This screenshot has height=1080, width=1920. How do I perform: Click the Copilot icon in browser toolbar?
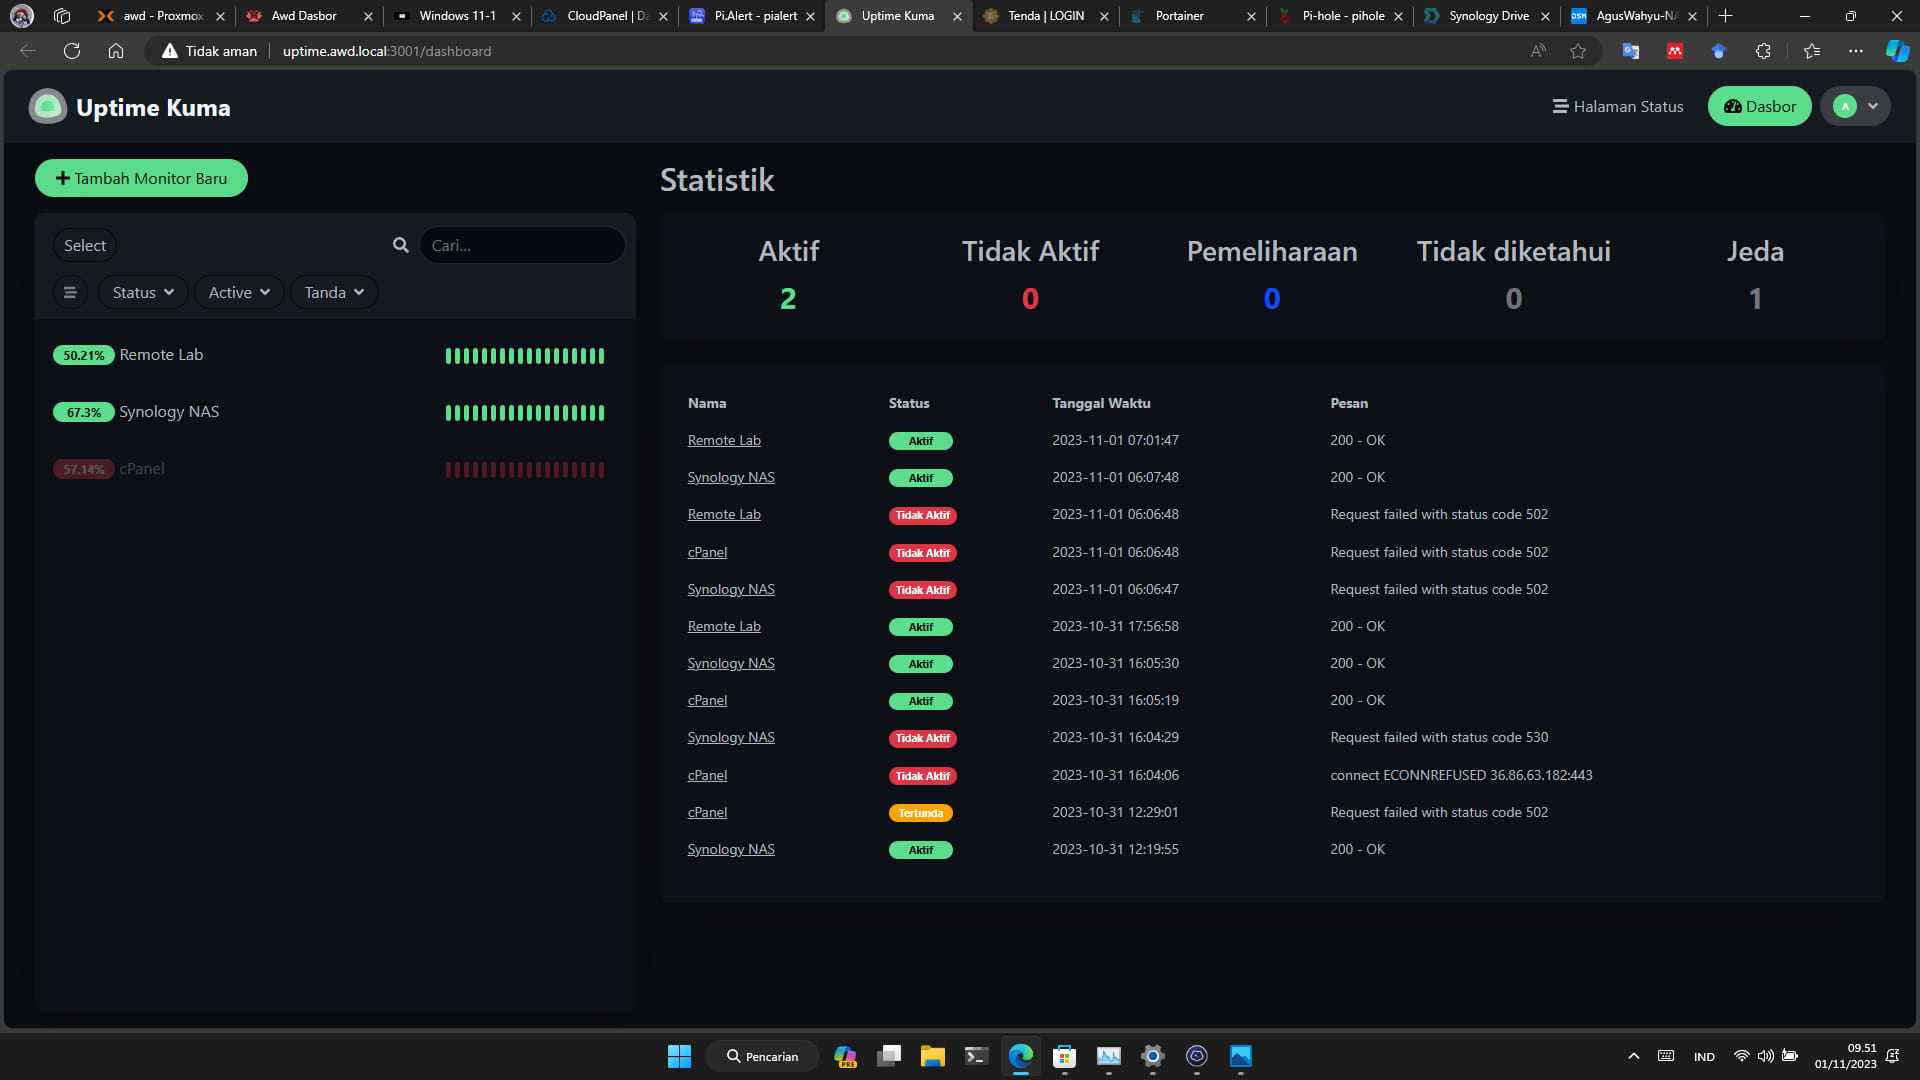[1897, 51]
